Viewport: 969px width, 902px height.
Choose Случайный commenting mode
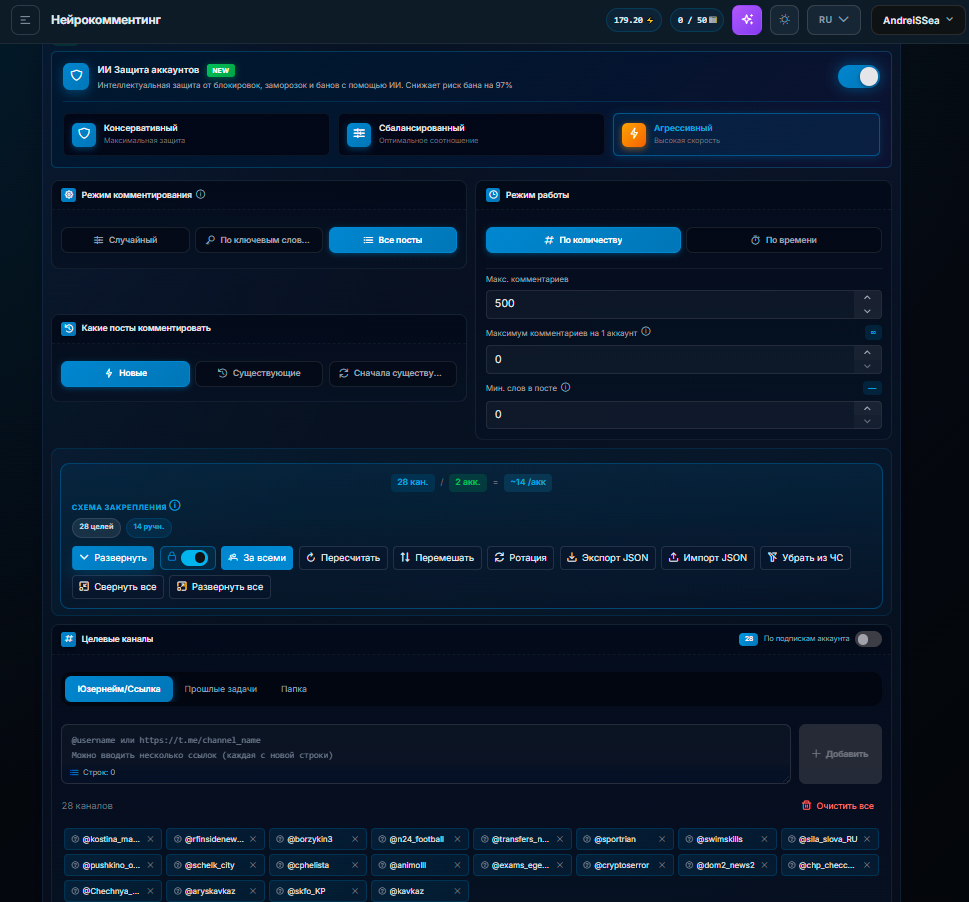(125, 240)
